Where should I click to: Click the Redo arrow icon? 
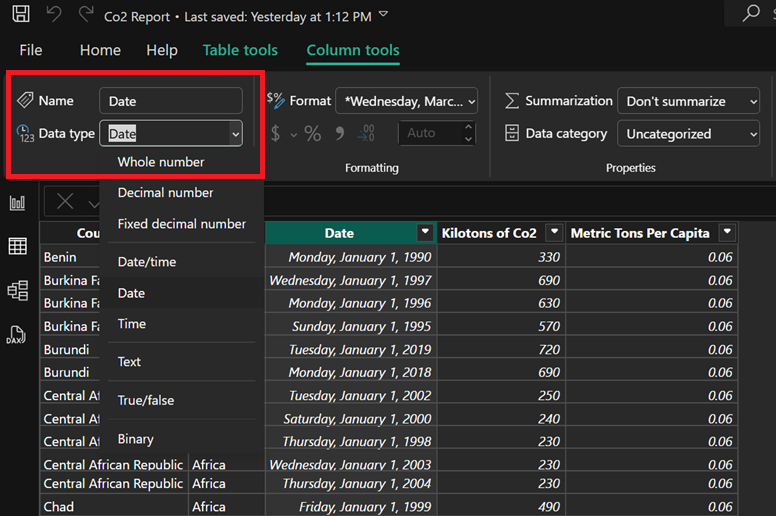(86, 14)
